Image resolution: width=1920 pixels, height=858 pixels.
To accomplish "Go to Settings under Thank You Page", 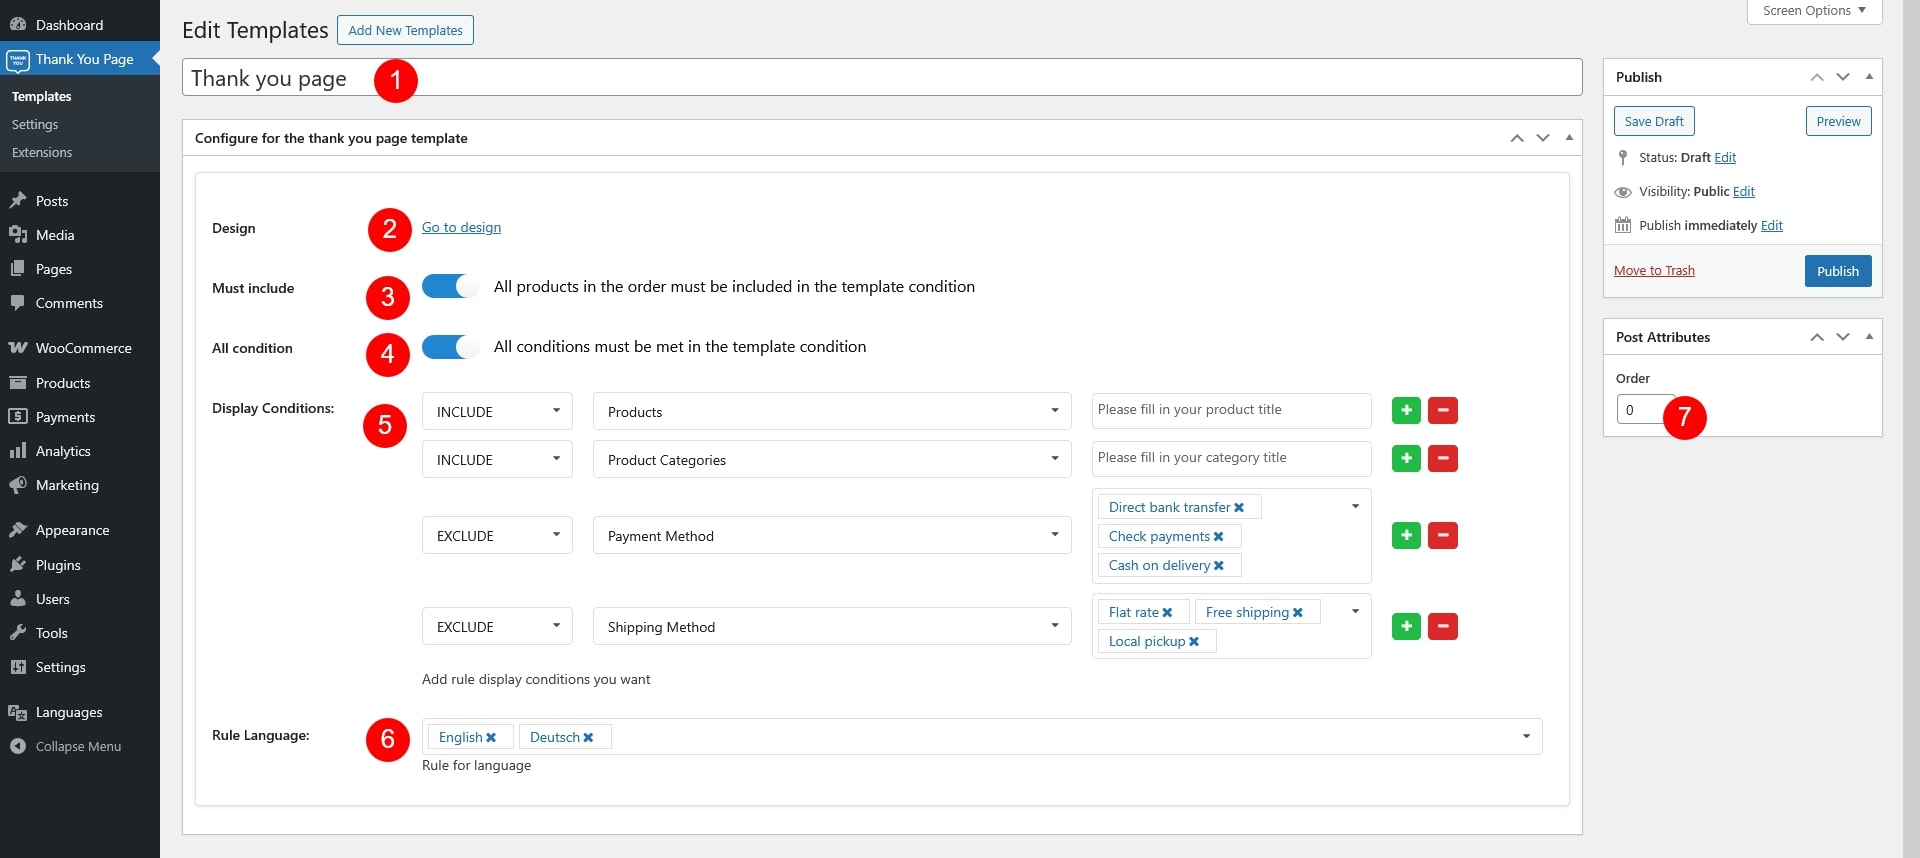I will click(x=35, y=125).
